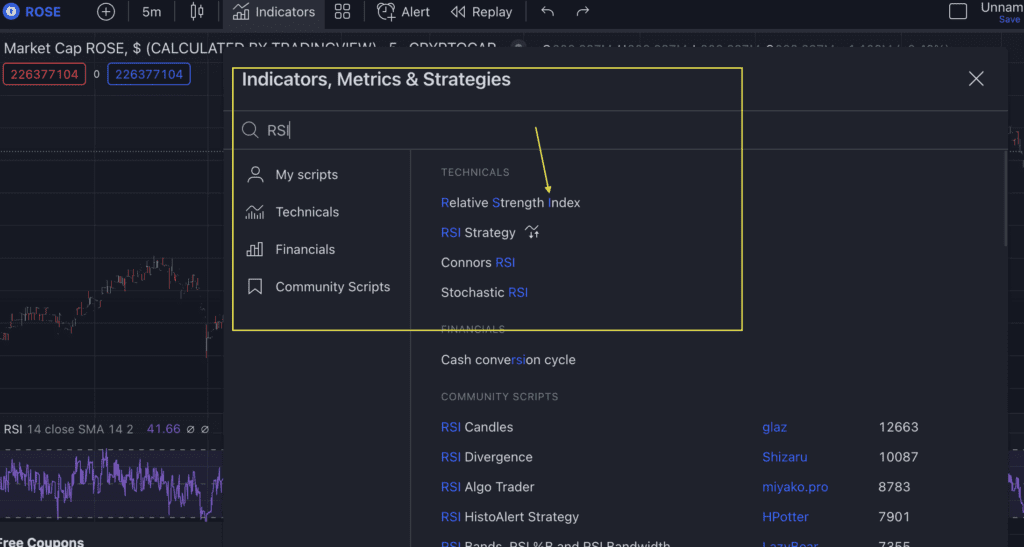Screen dimensions: 1024x547
Task: Click the 12663 likes count
Action: pos(898,427)
